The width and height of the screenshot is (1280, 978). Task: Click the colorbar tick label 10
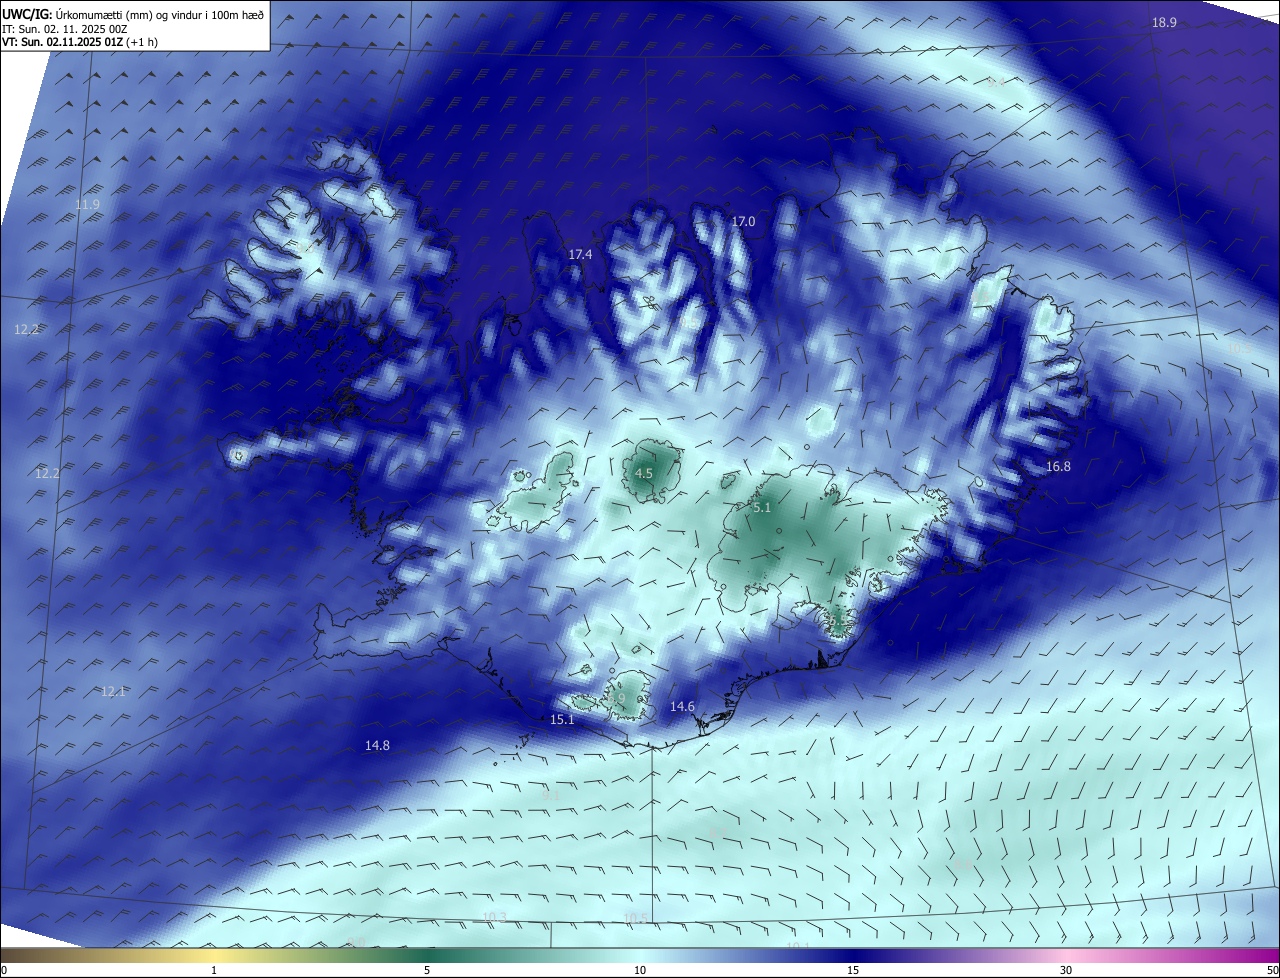click(640, 970)
